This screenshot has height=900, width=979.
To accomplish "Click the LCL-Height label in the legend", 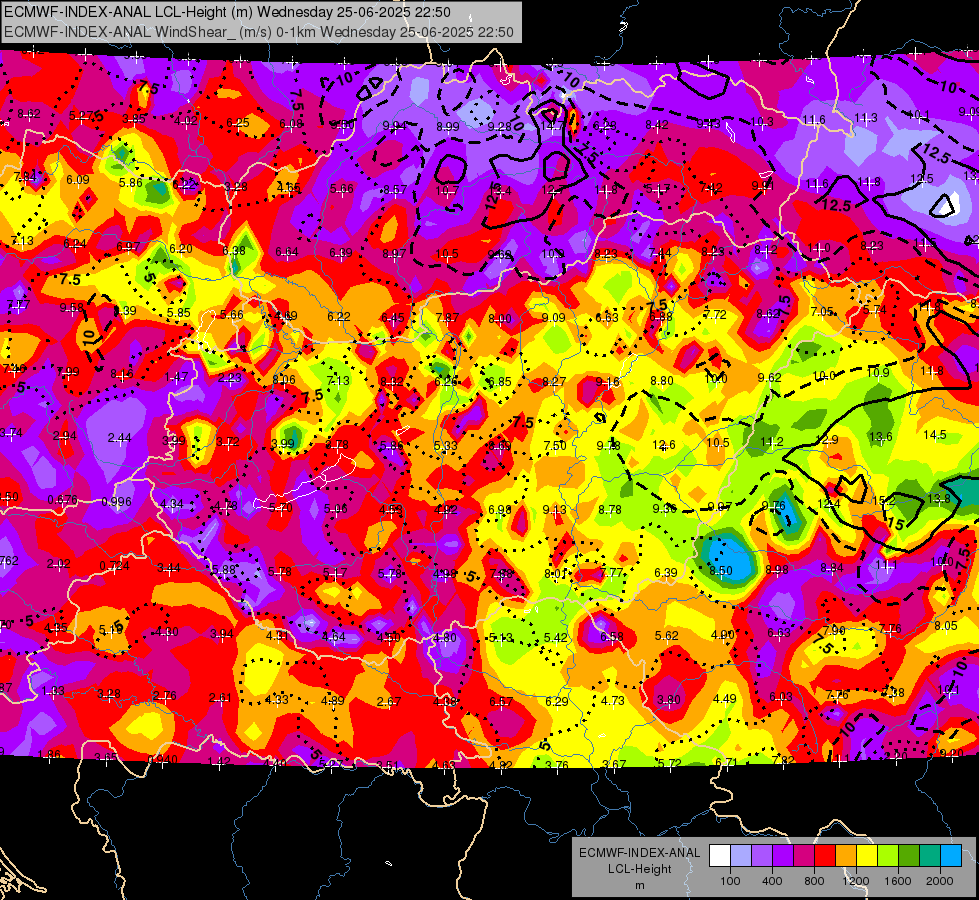I will point(639,869).
